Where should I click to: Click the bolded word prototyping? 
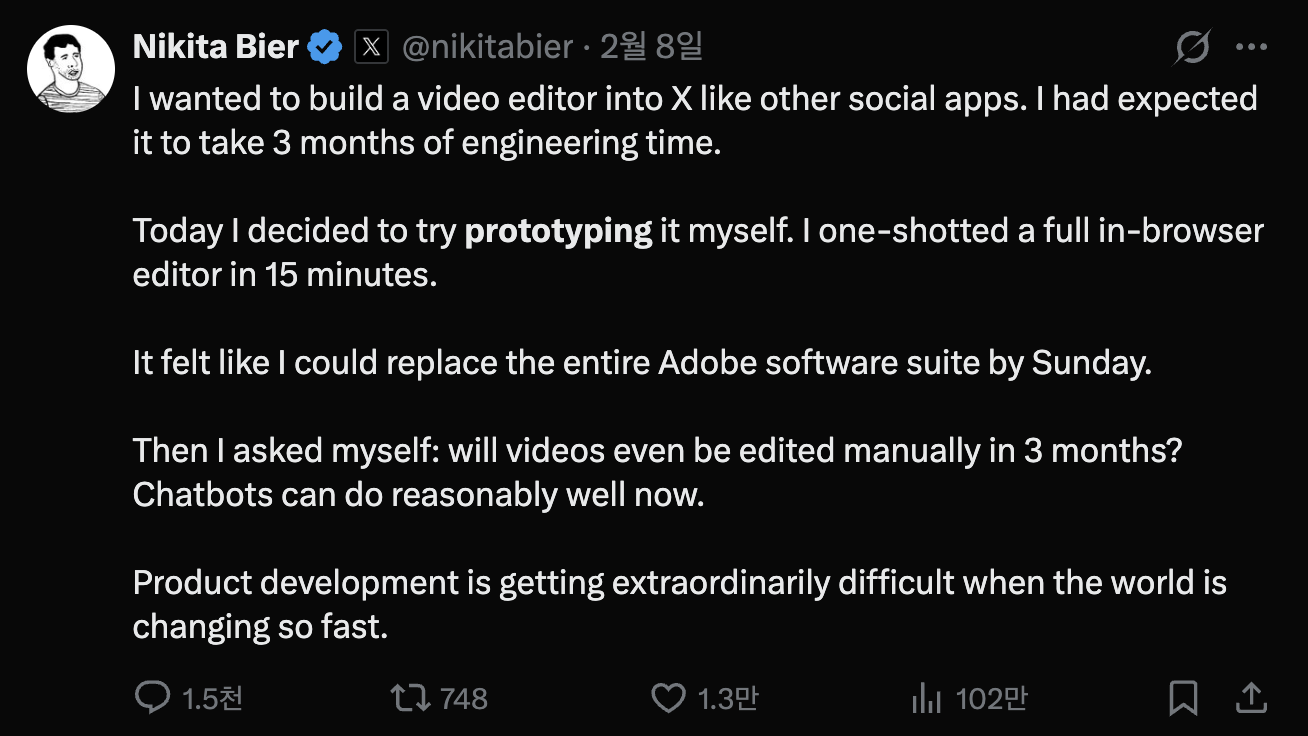point(559,231)
